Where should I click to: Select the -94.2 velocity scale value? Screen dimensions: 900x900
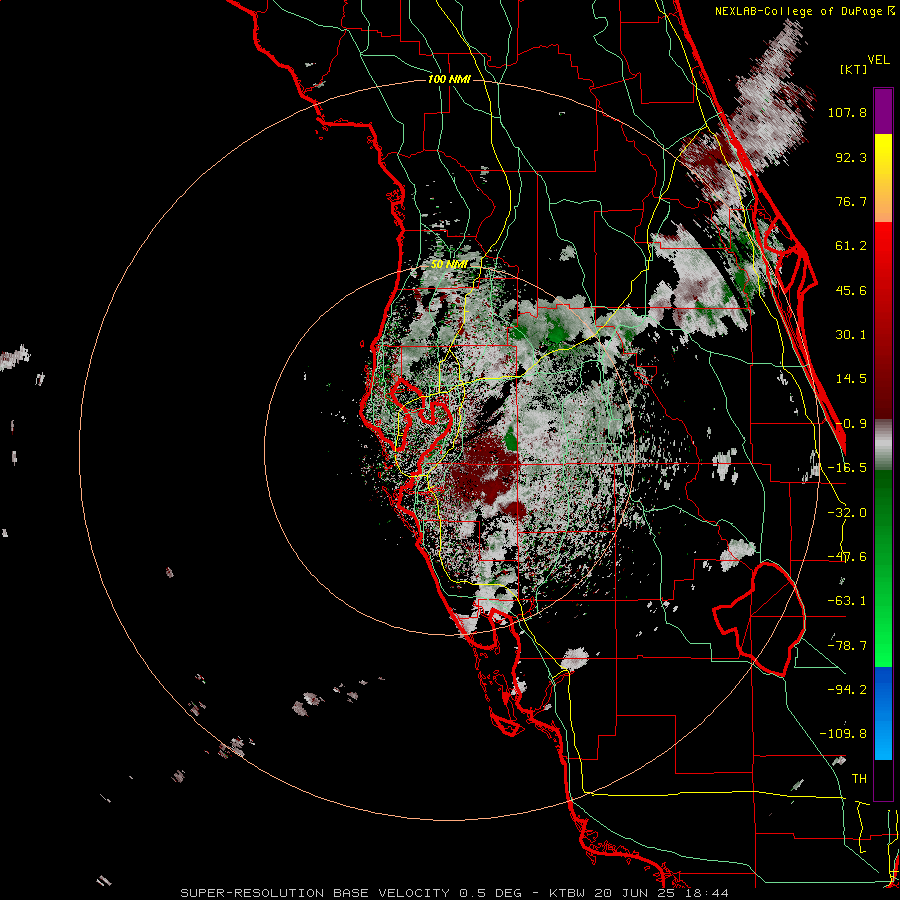tap(847, 689)
